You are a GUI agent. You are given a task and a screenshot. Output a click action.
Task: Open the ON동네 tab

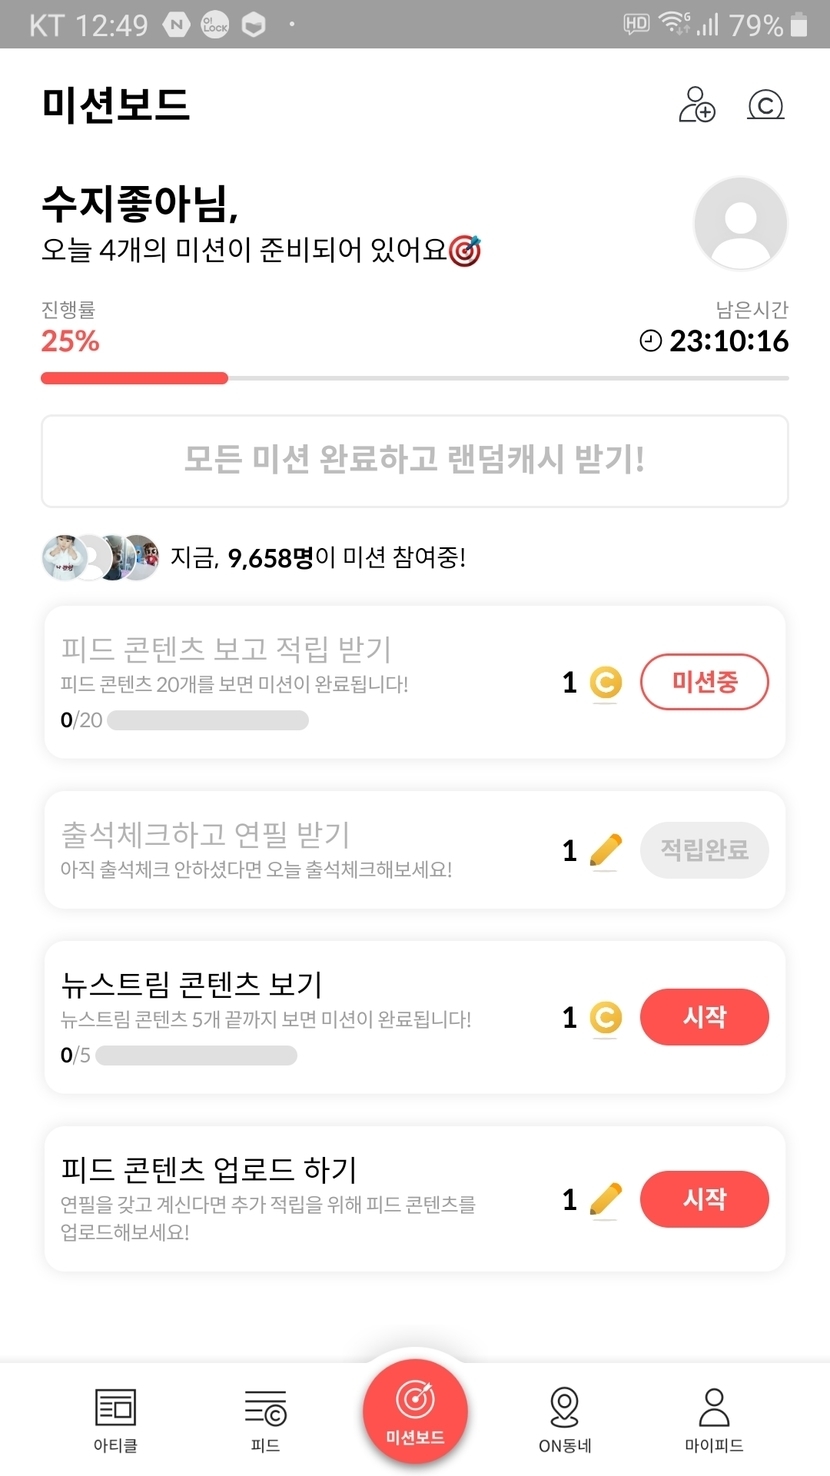pyautogui.click(x=565, y=1419)
